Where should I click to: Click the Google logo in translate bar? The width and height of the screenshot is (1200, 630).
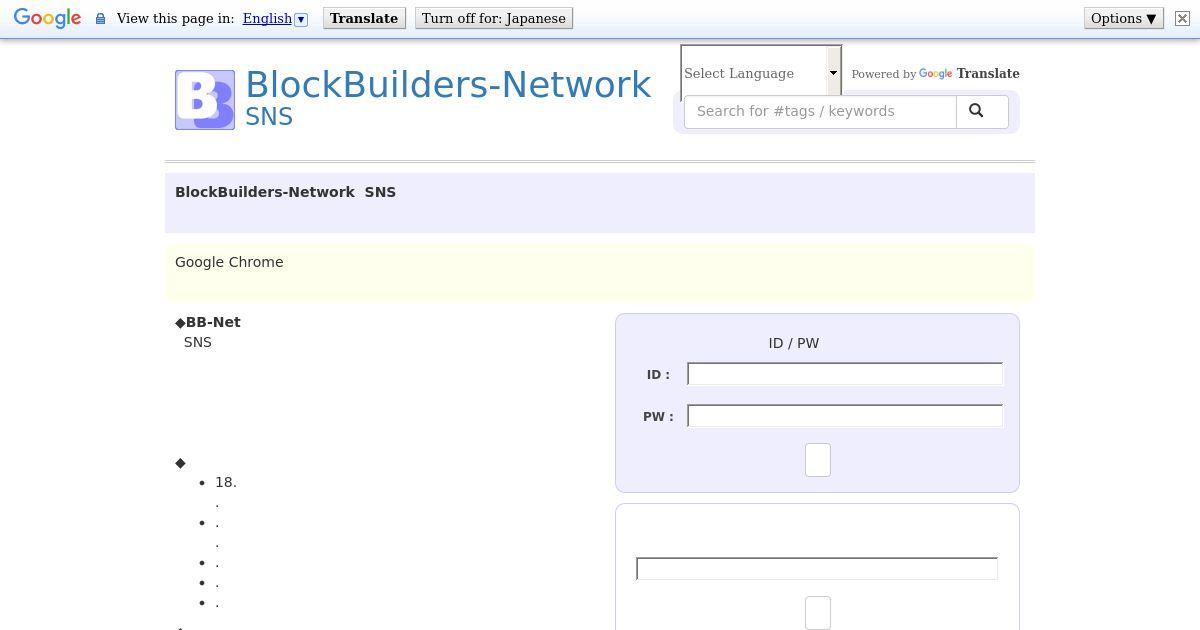coord(47,19)
